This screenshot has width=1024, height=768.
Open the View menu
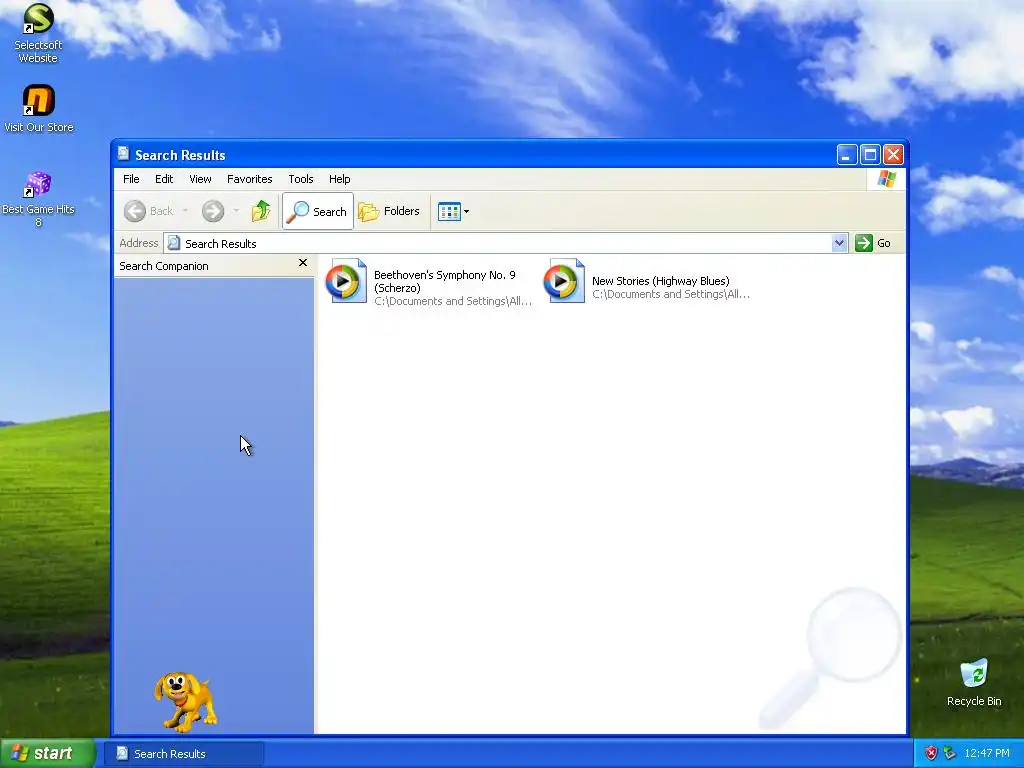(x=200, y=179)
